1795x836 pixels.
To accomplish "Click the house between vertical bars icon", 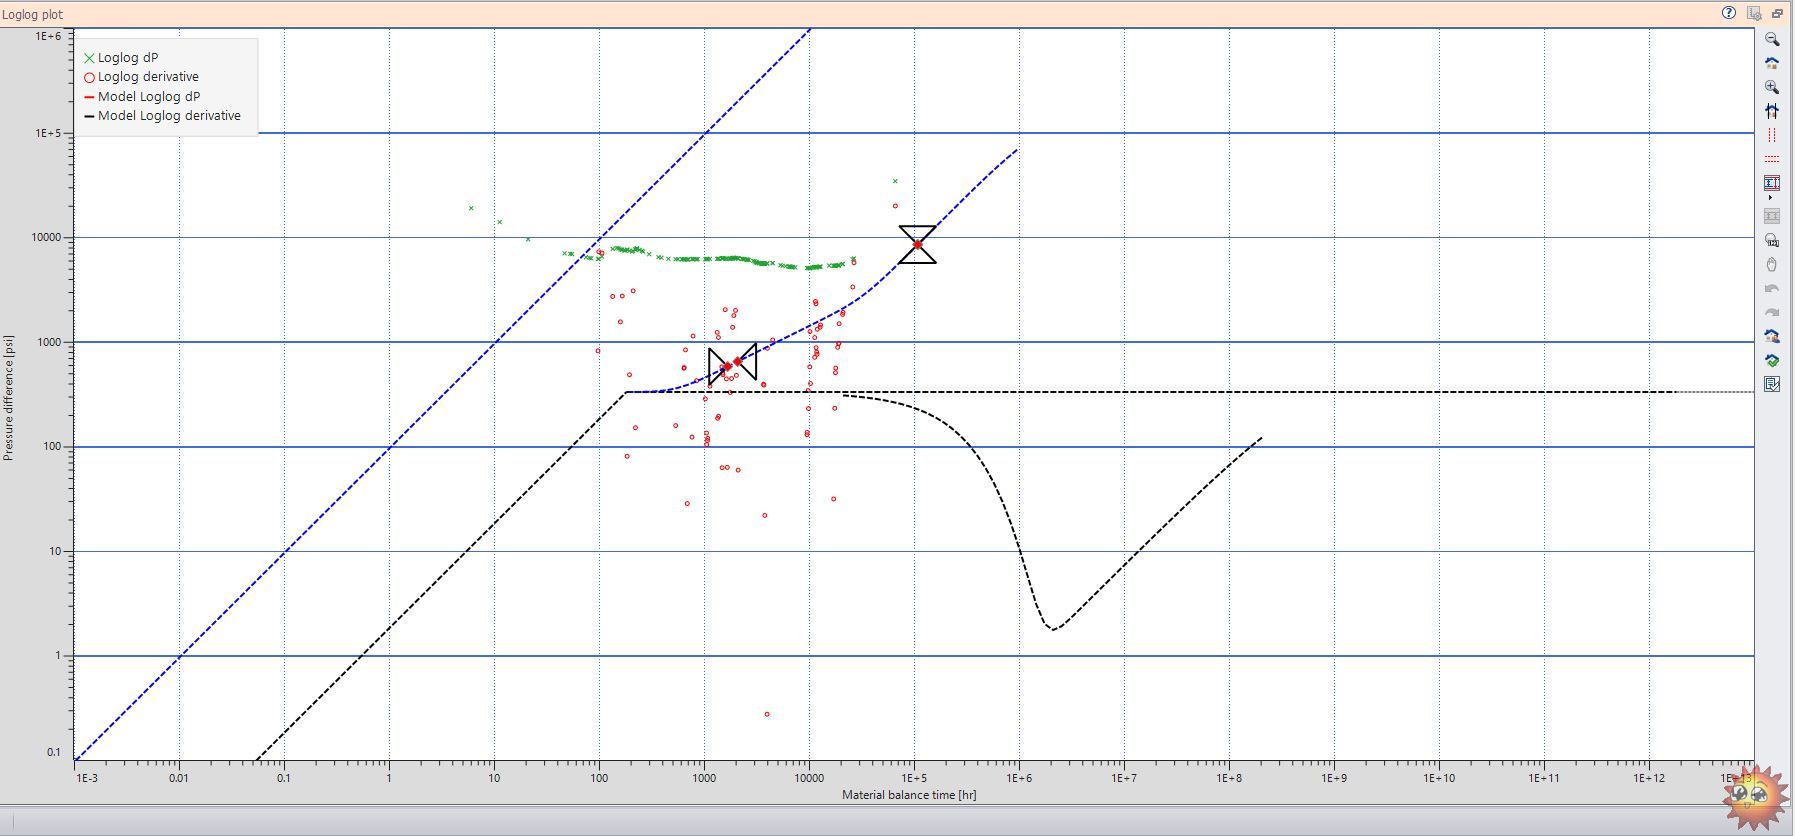I will coord(1772,111).
